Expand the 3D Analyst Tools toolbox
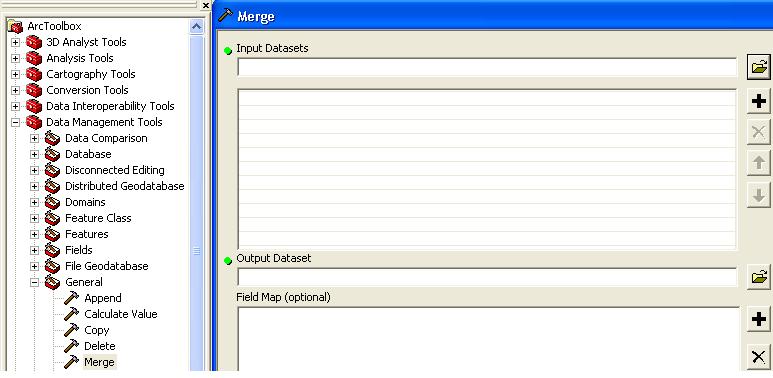773x378 pixels. click(x=15, y=42)
